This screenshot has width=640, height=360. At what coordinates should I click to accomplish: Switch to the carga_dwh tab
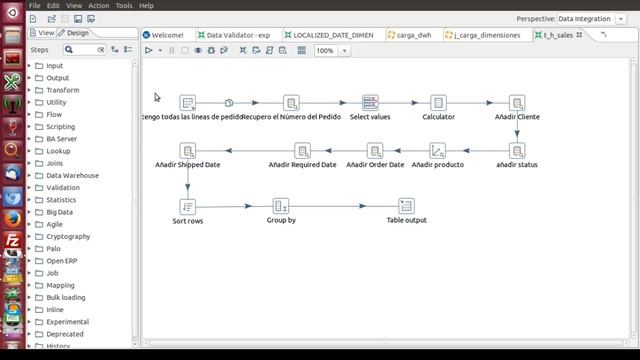tap(410, 35)
